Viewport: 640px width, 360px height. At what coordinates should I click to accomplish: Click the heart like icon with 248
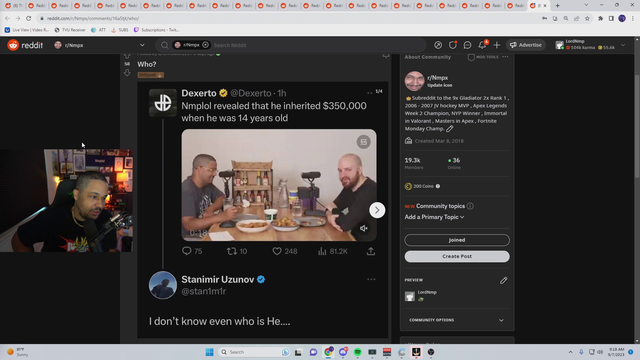click(277, 251)
